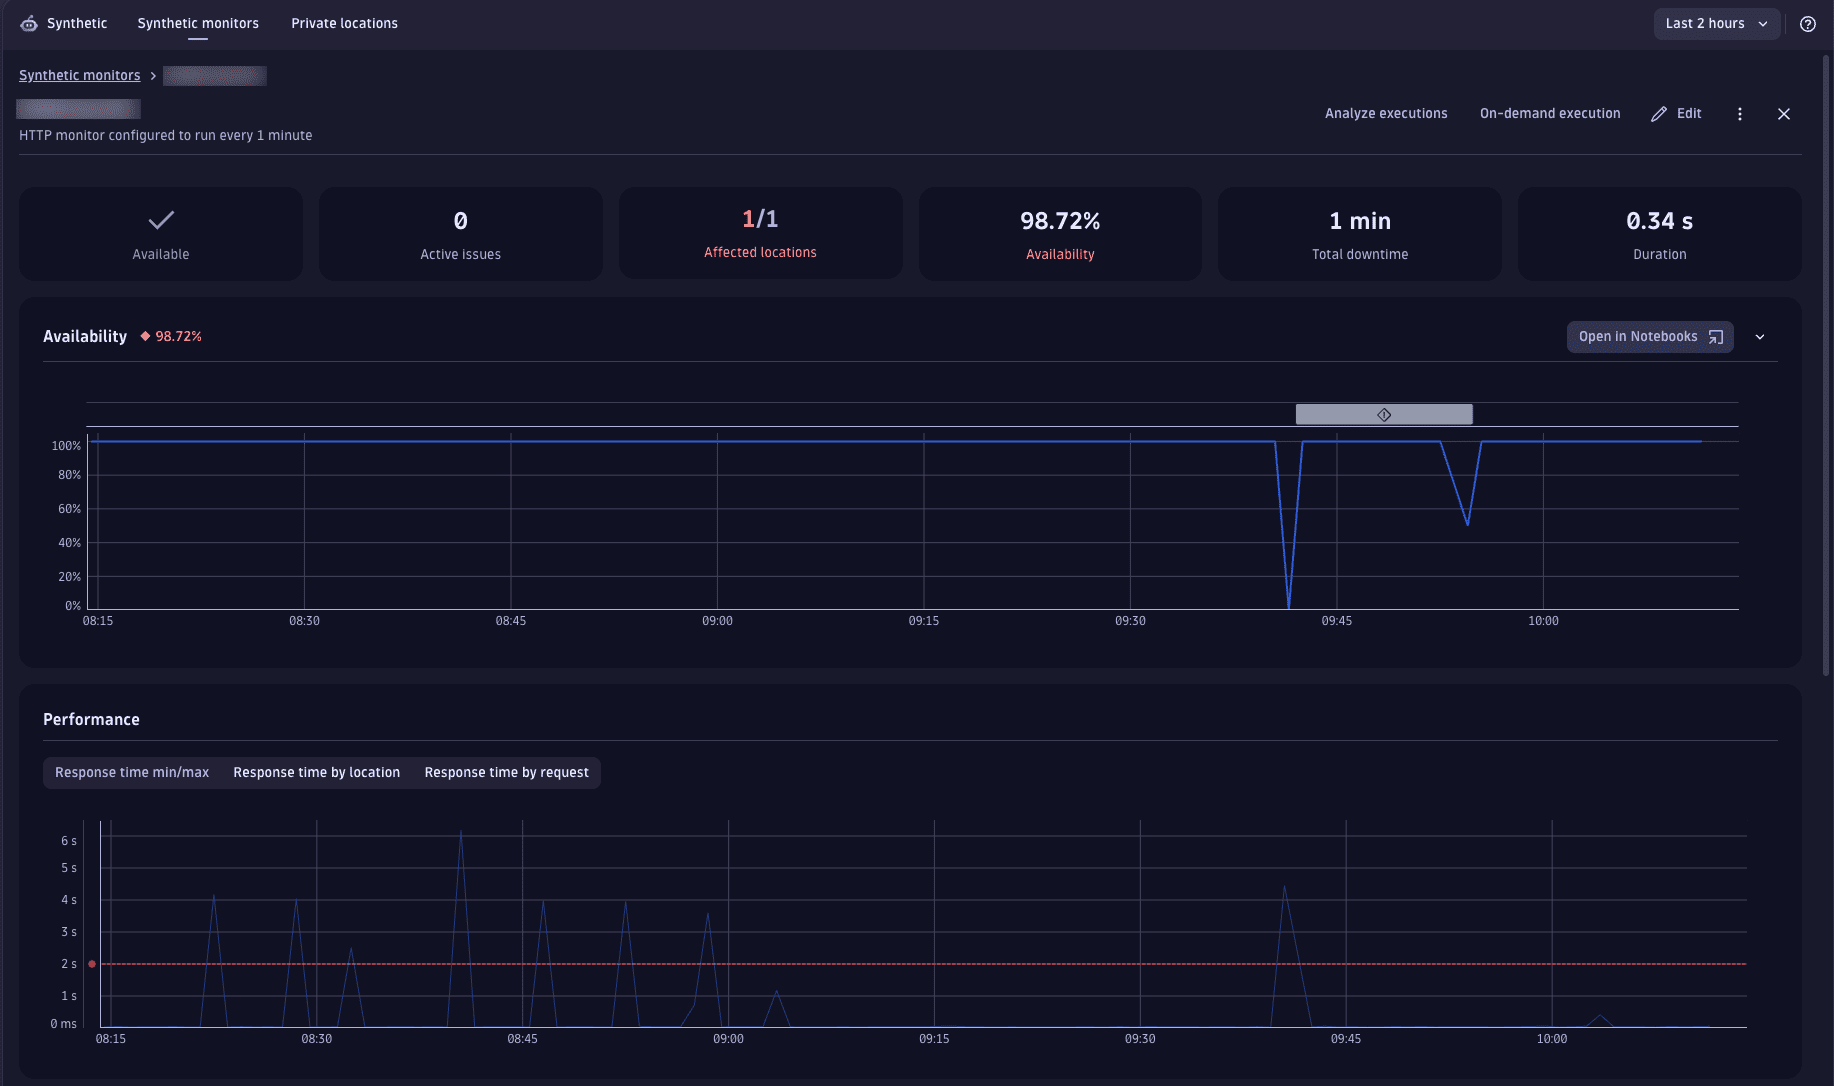
Task: Click the page vertical scrollbar
Action: [1827, 365]
